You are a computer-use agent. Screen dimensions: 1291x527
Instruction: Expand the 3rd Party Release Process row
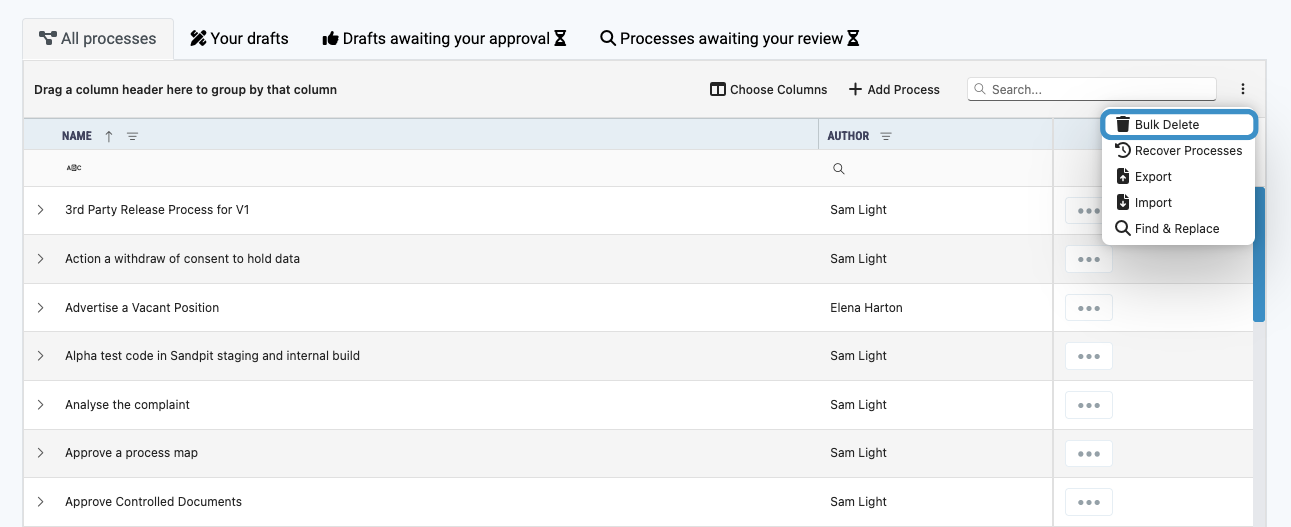(41, 210)
